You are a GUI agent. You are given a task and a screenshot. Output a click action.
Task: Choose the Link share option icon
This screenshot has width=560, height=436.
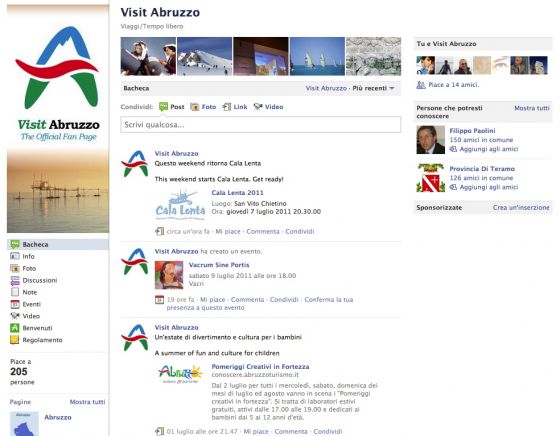227,107
